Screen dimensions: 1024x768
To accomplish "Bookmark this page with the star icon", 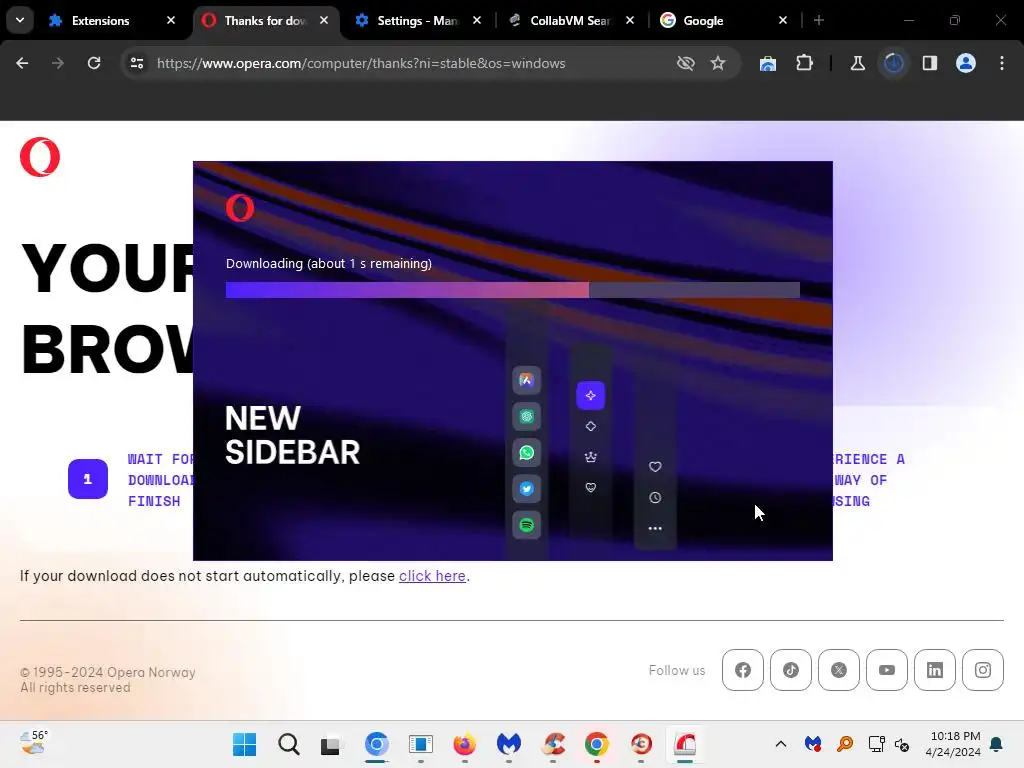I will click(718, 63).
